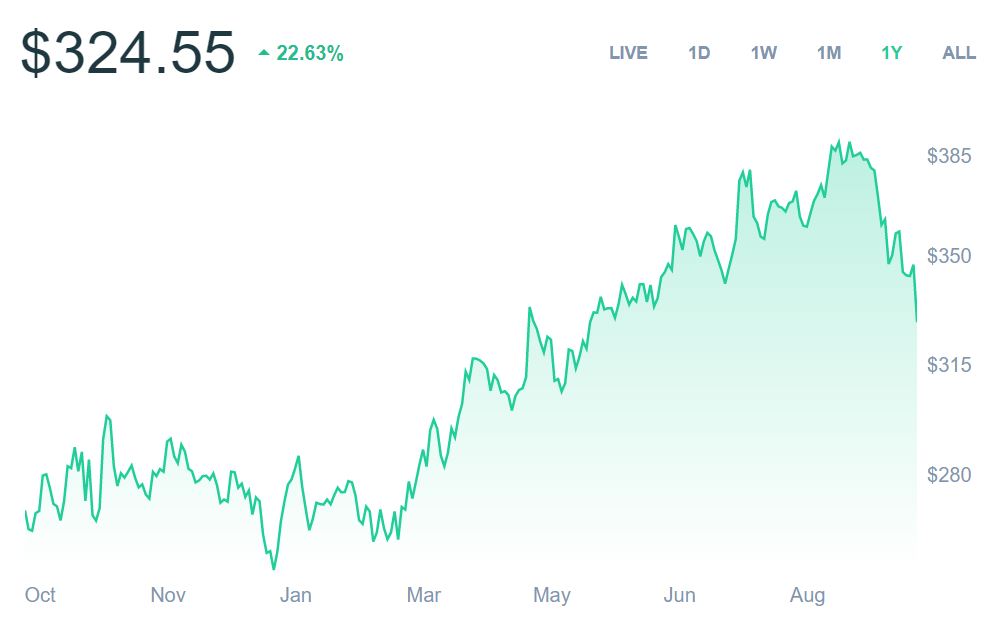Click the Nov label on timeline
Viewport: 1004px width, 631px height.
click(x=168, y=596)
